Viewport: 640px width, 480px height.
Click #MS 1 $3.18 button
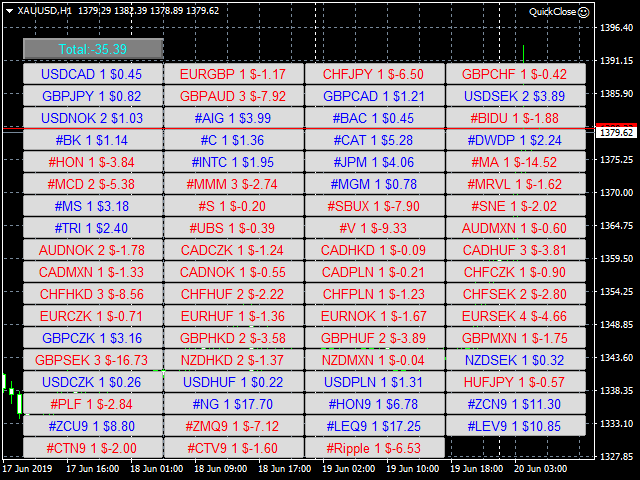[93, 206]
